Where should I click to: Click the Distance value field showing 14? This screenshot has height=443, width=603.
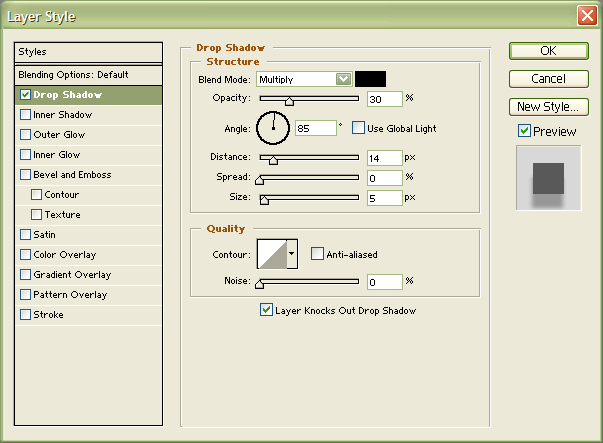(385, 158)
